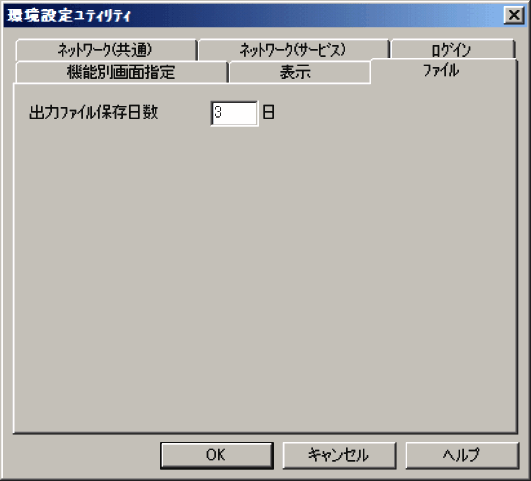The image size is (531, 481).
Task: Dismiss changes using キャンセル
Action: pyautogui.click(x=339, y=455)
